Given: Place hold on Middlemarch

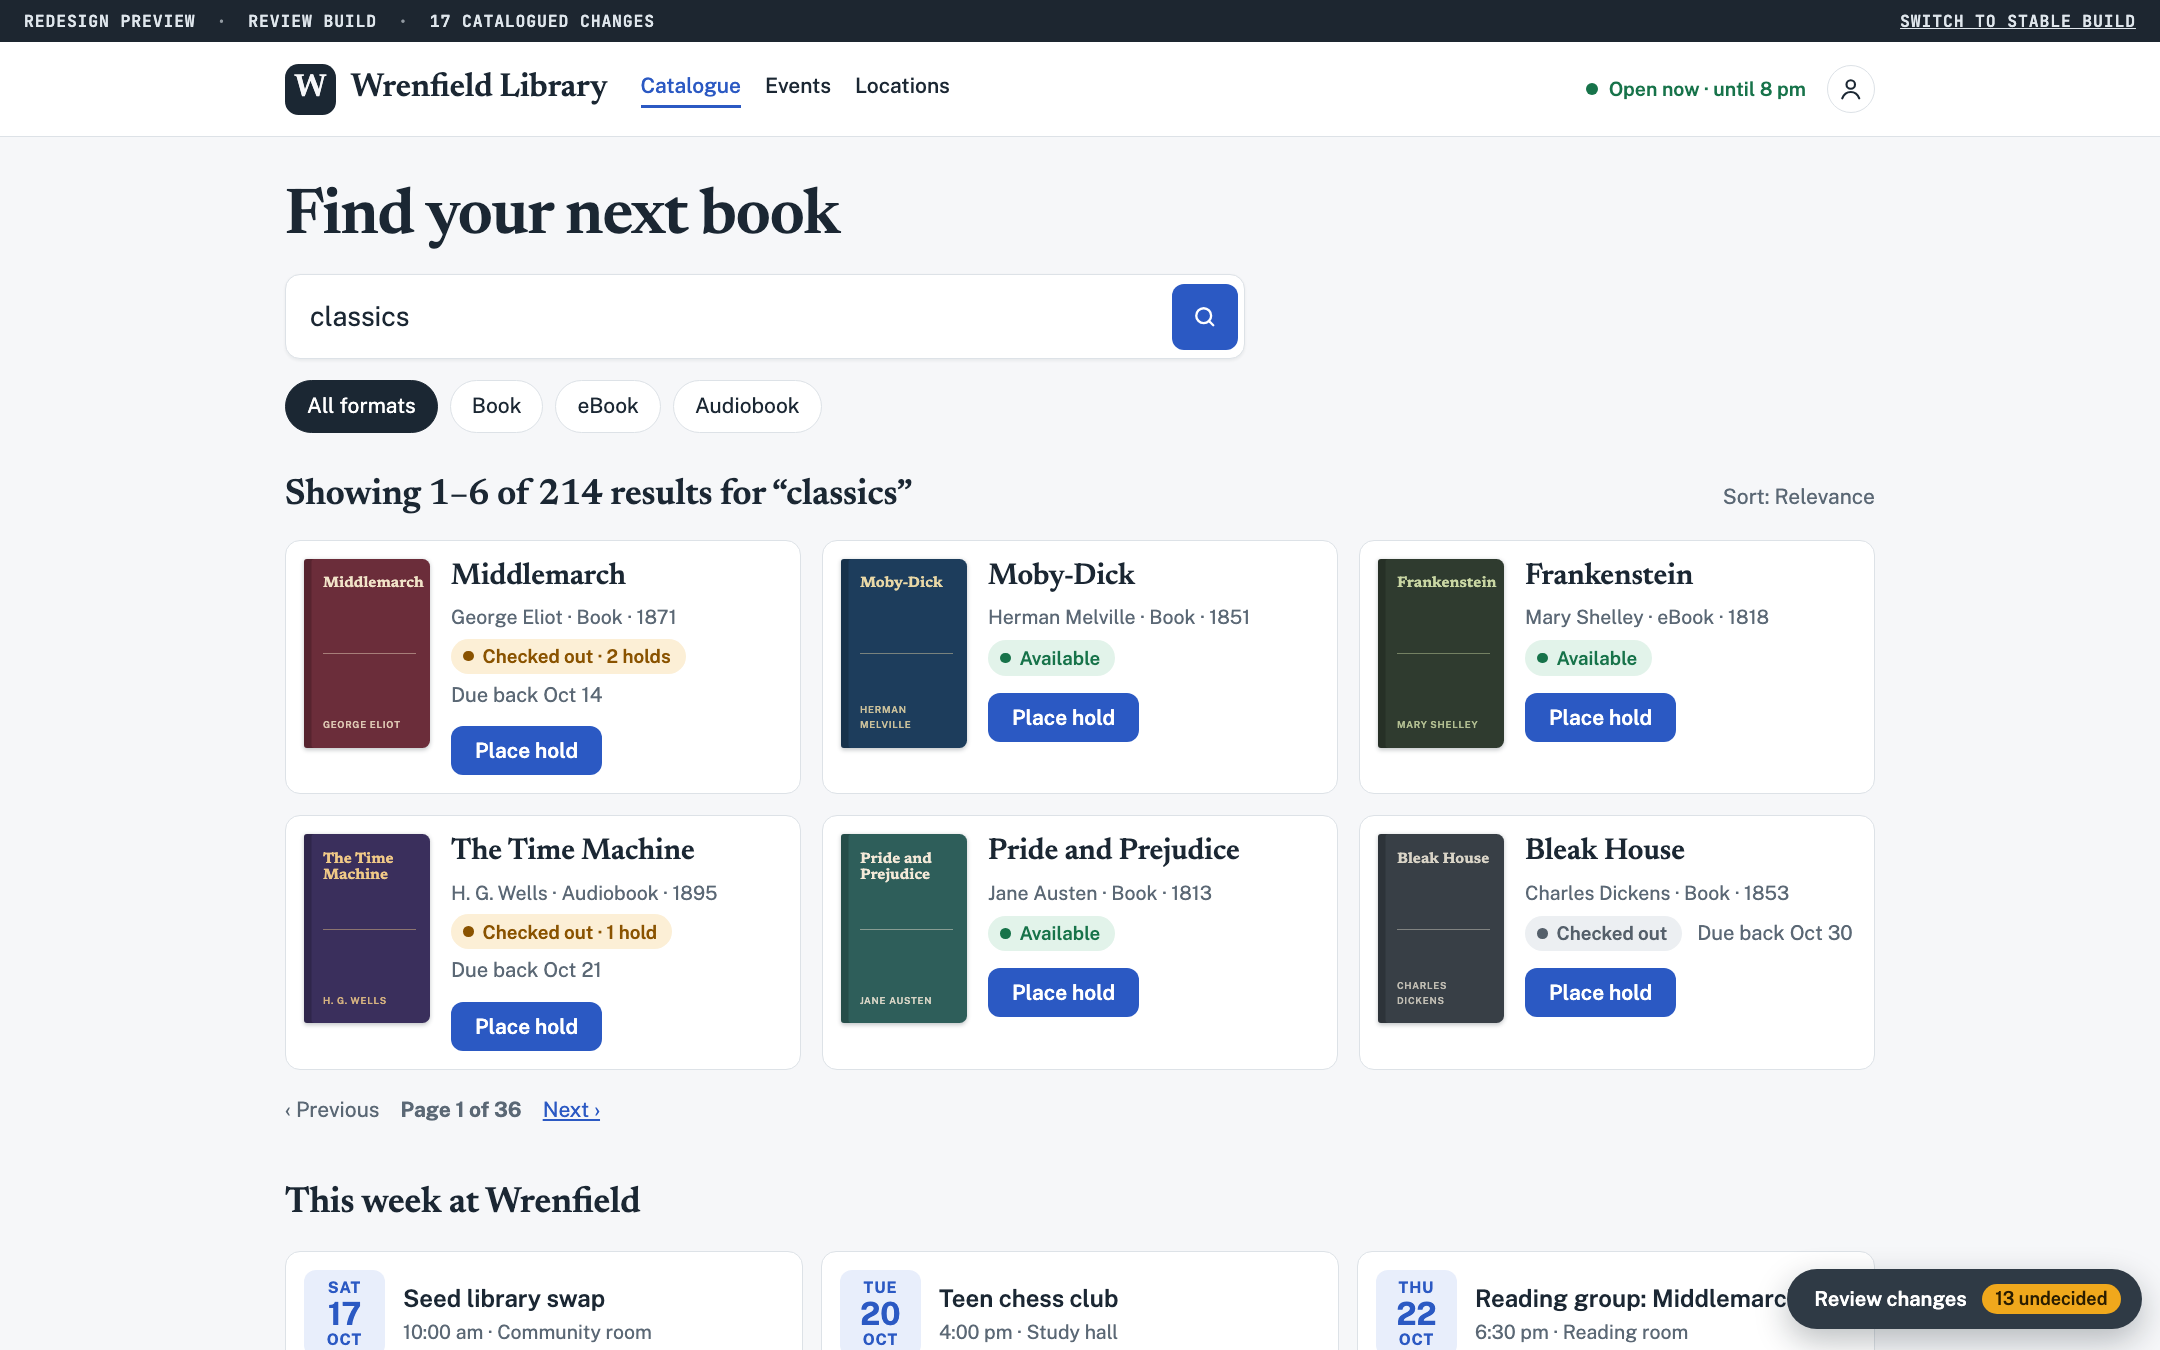Looking at the screenshot, I should pyautogui.click(x=526, y=751).
